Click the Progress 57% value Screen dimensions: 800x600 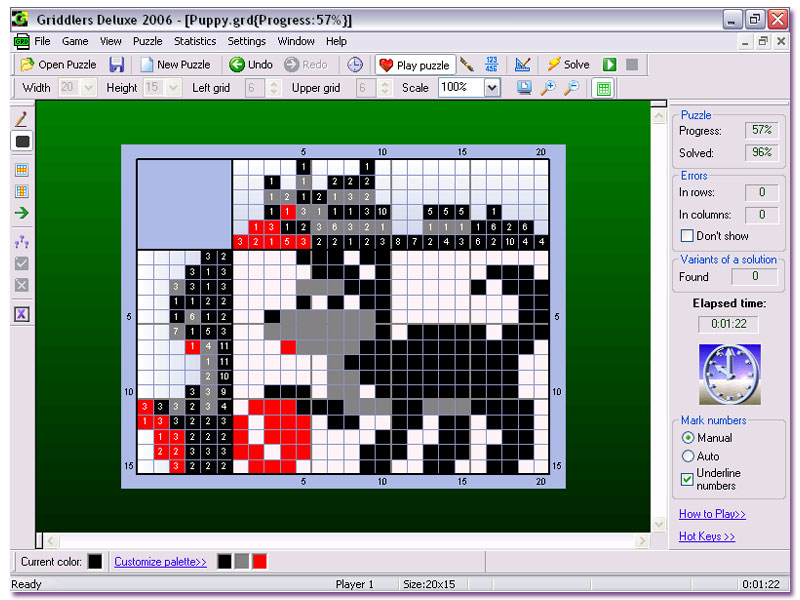[x=762, y=130]
